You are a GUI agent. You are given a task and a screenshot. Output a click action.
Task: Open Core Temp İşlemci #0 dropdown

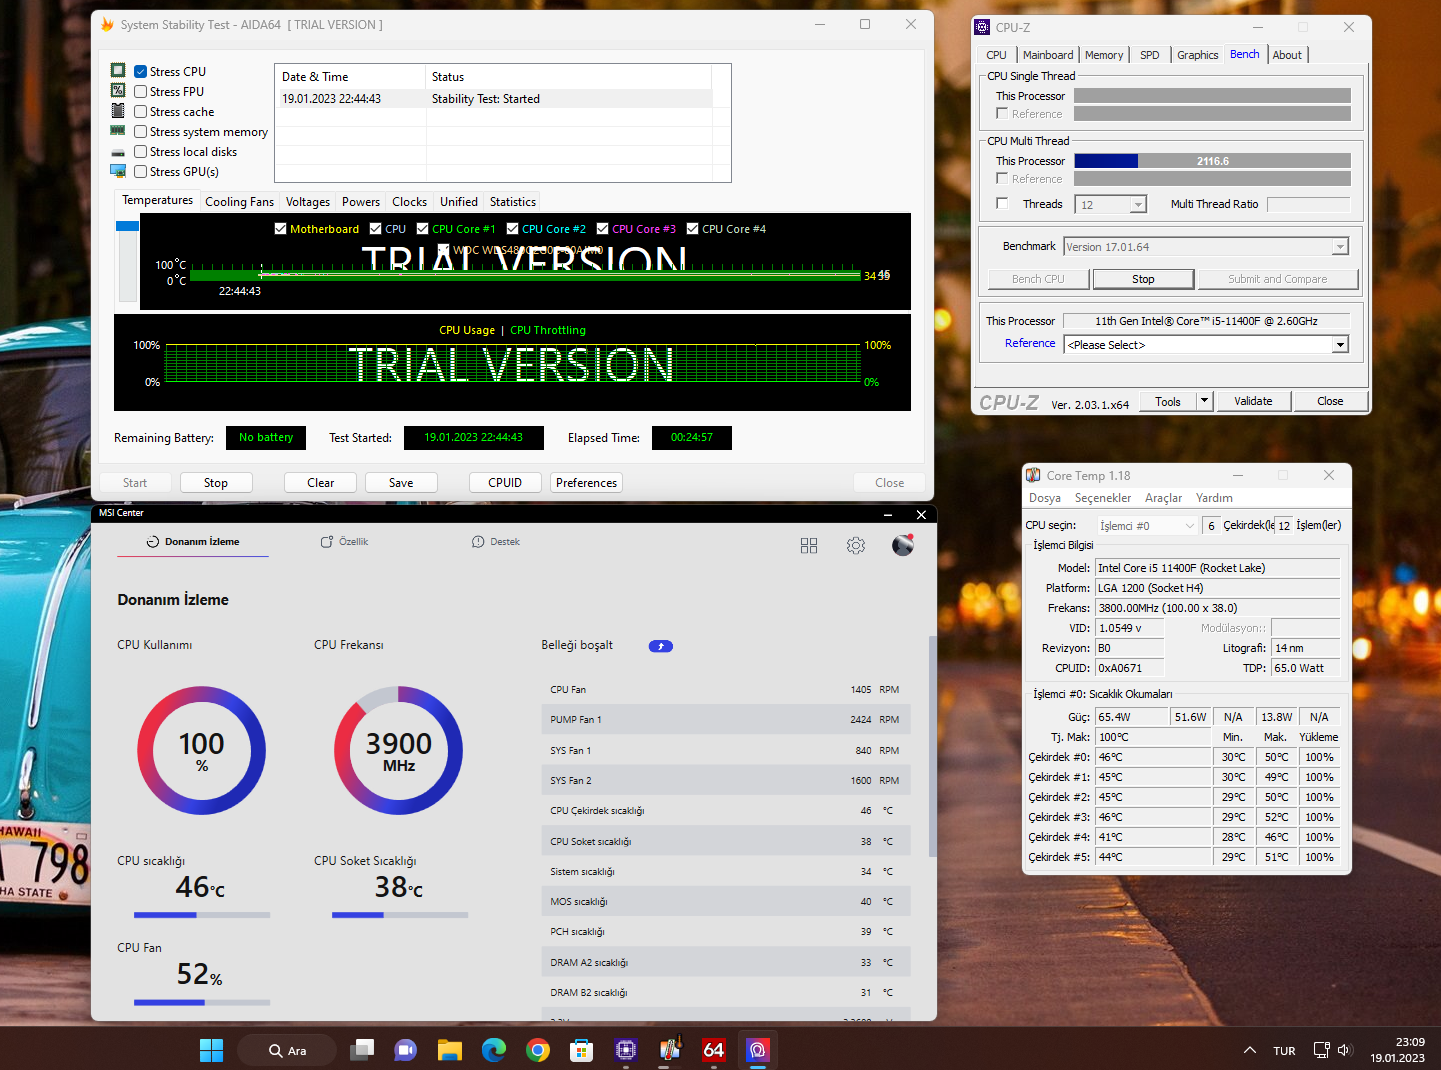point(1147,526)
